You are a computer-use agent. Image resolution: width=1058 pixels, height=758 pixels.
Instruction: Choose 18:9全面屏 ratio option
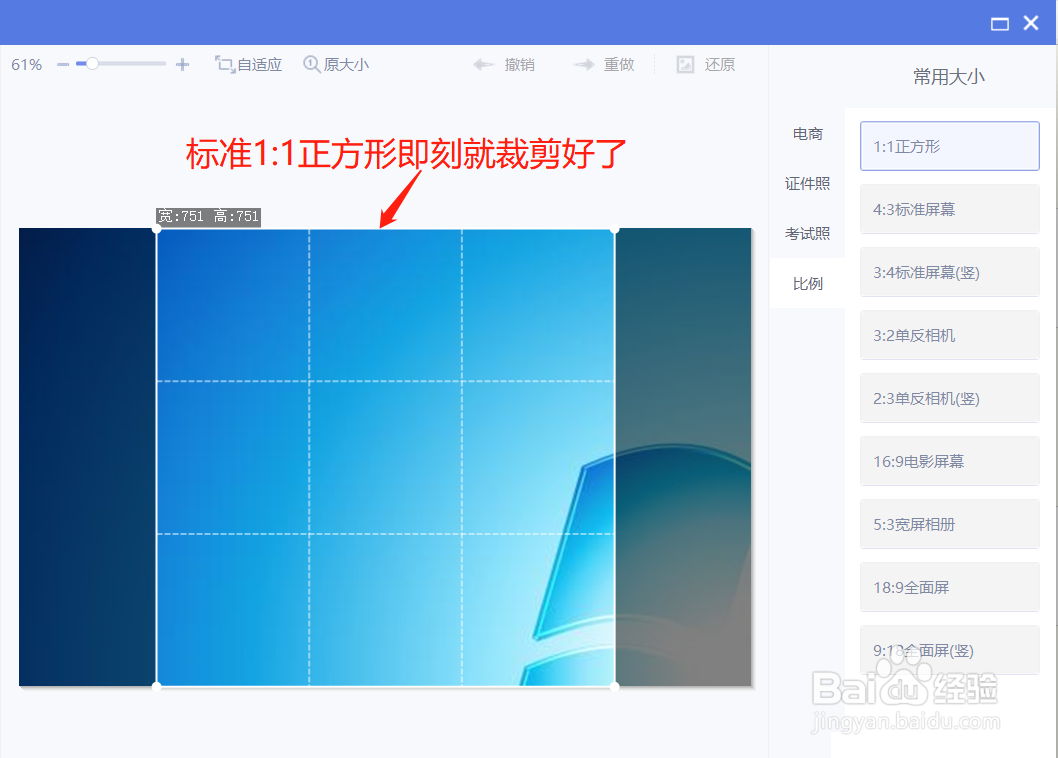[949, 587]
